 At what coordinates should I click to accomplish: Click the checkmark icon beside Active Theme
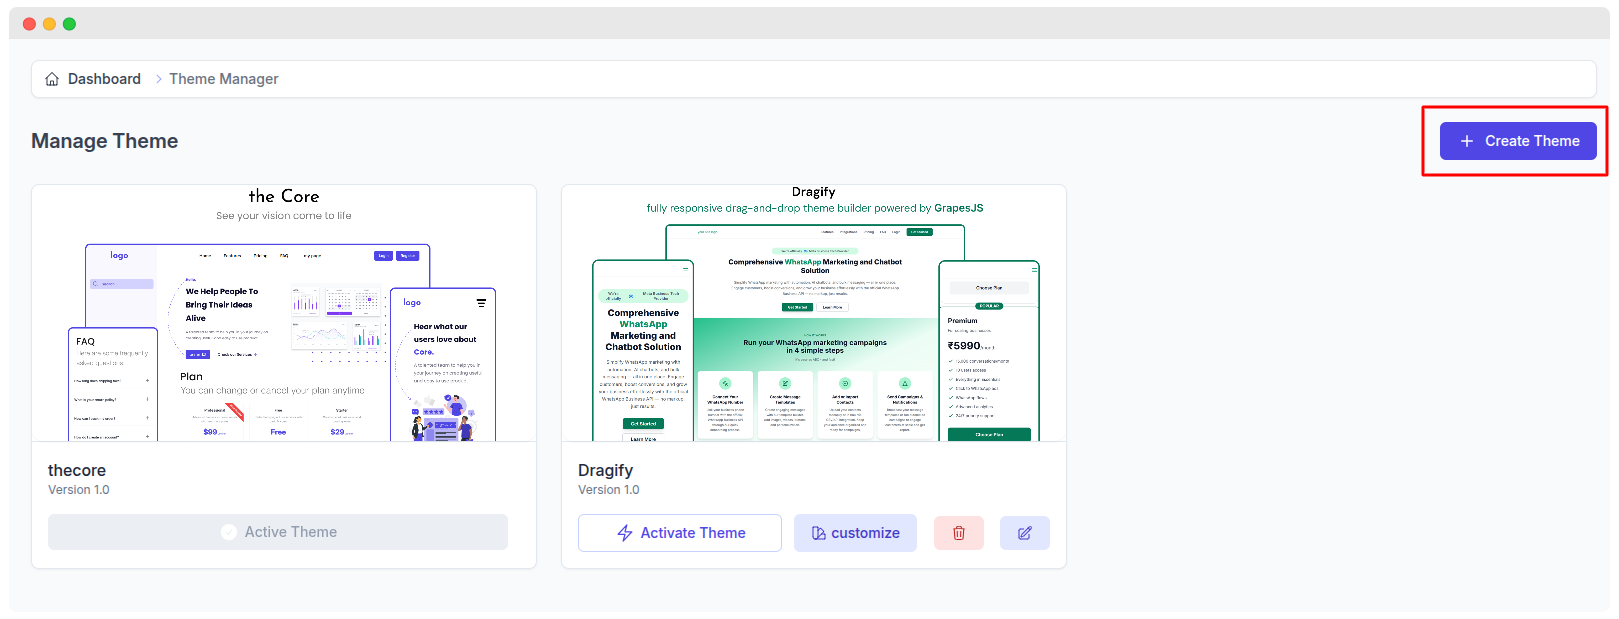coord(229,532)
